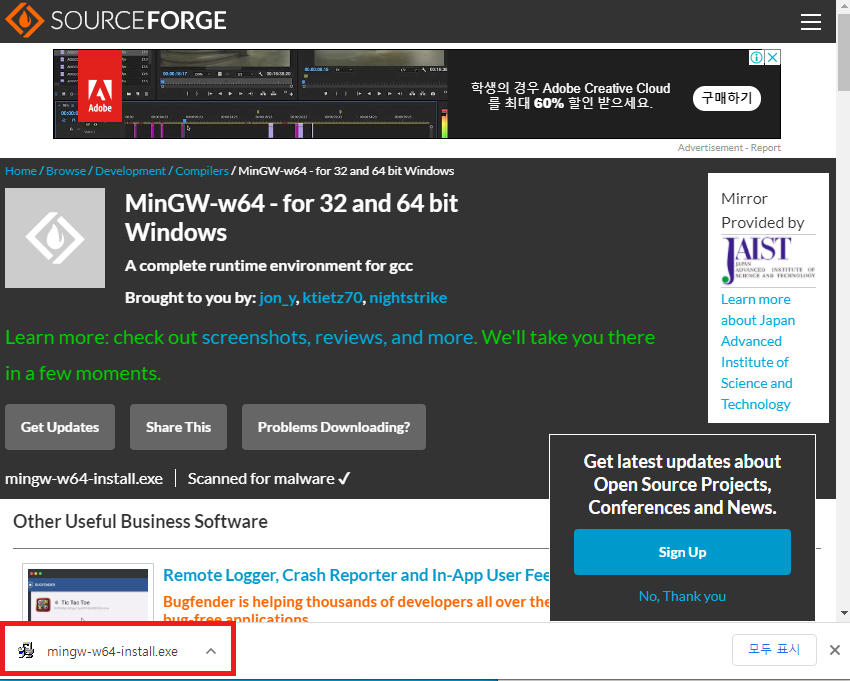Image resolution: width=850 pixels, height=681 pixels.
Task: Click the Problems Downloading? button
Action: [334, 427]
